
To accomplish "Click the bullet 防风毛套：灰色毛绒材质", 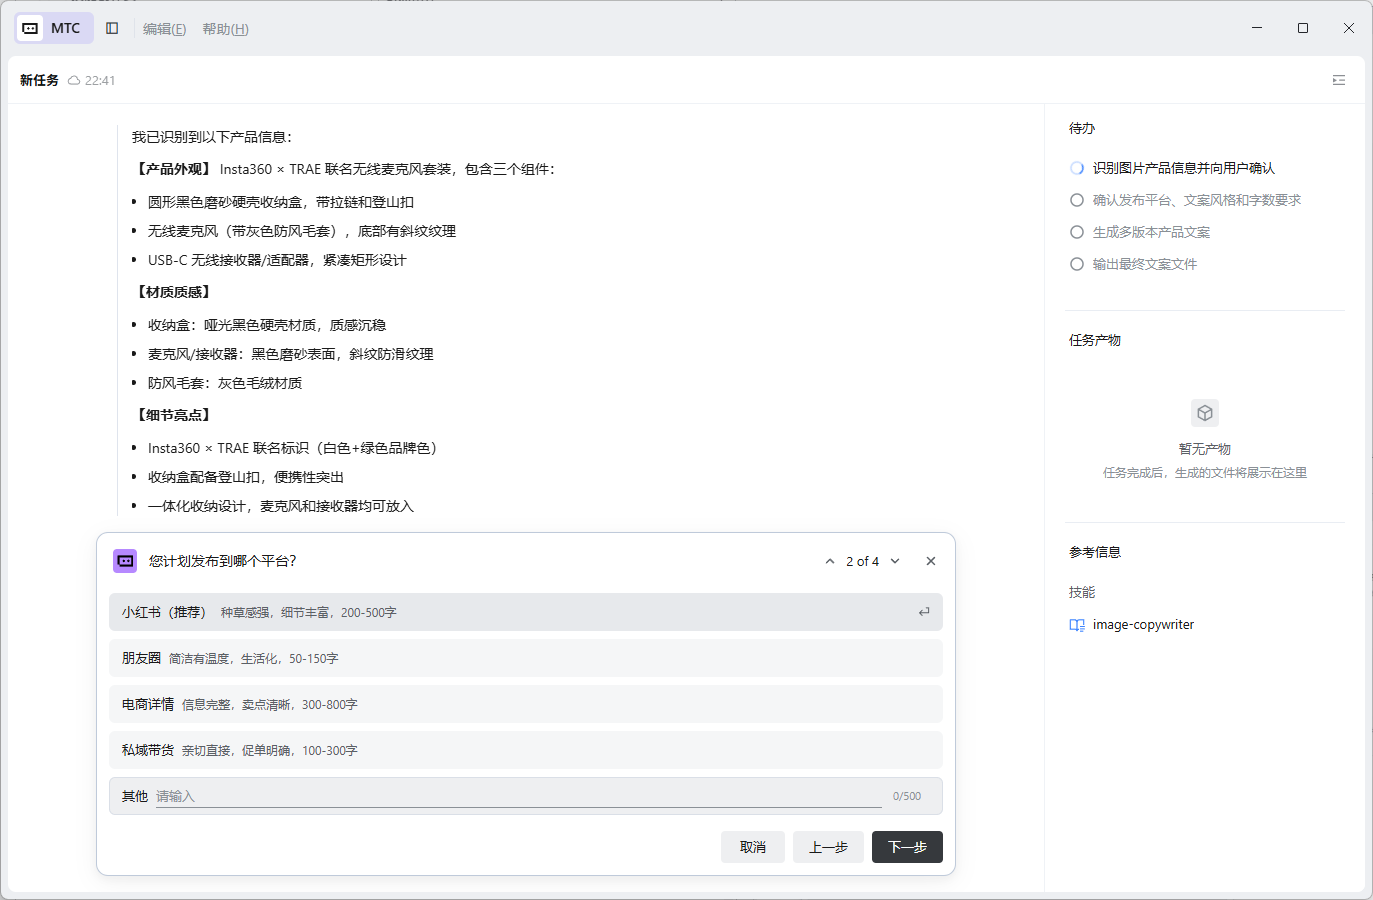I will pyautogui.click(x=225, y=383).
